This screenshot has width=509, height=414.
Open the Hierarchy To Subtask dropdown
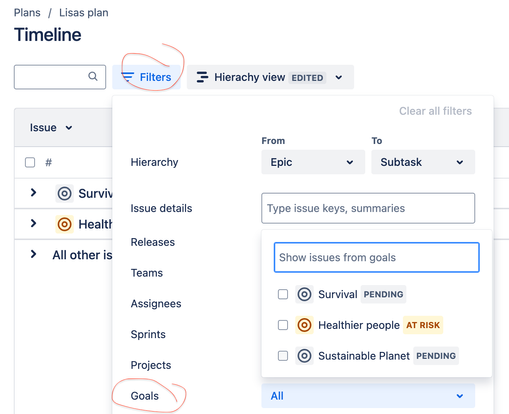[423, 162]
